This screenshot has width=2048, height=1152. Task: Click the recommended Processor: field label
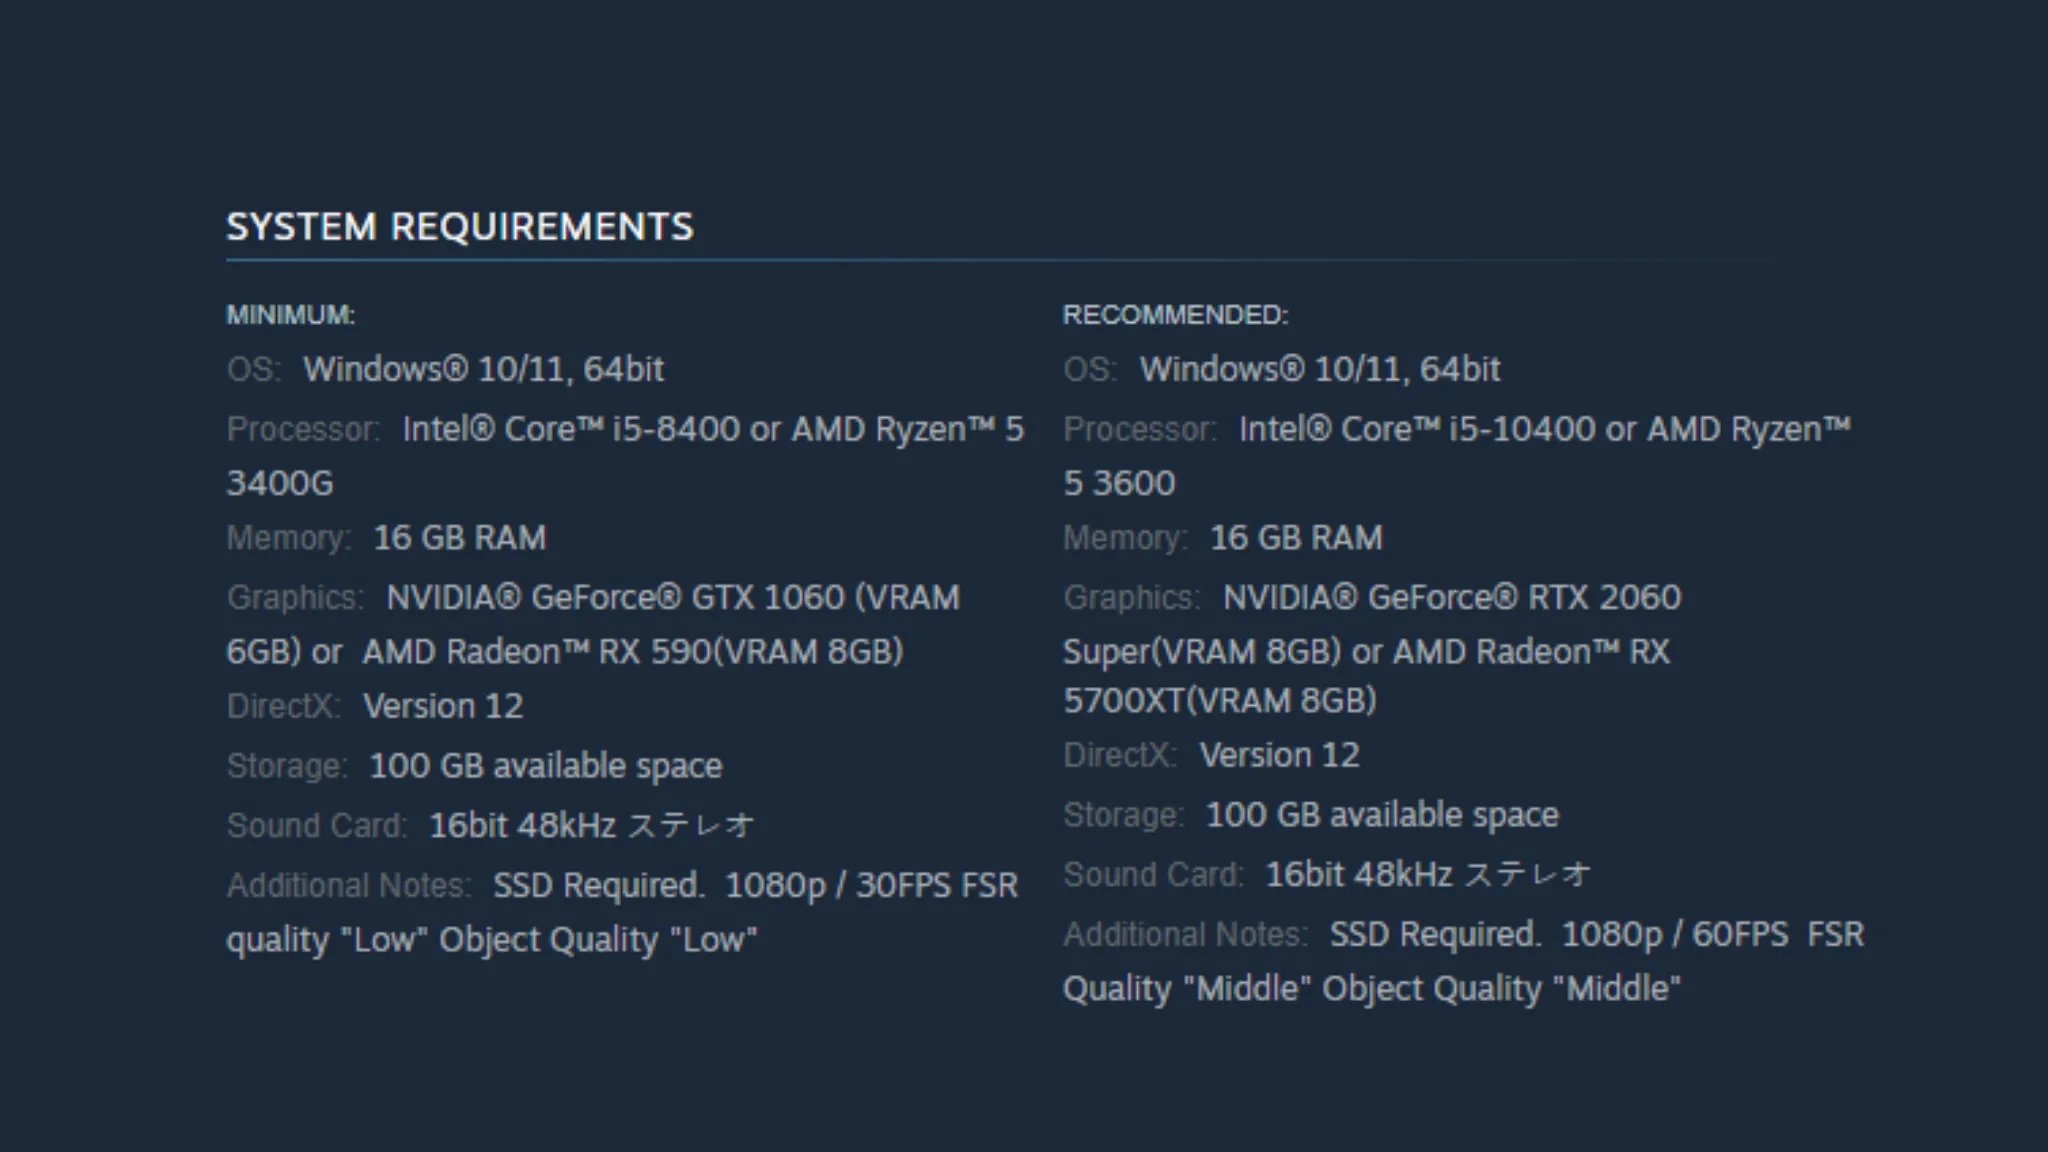(1140, 430)
